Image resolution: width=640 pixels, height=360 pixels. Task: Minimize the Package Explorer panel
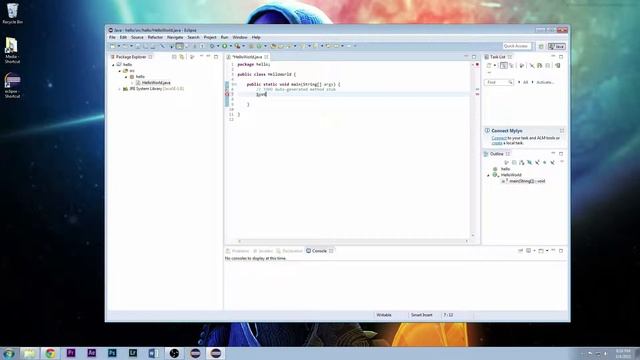tap(209, 57)
